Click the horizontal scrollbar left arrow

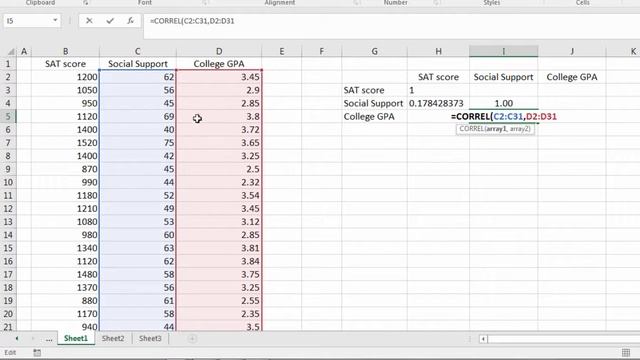pyautogui.click(x=483, y=339)
